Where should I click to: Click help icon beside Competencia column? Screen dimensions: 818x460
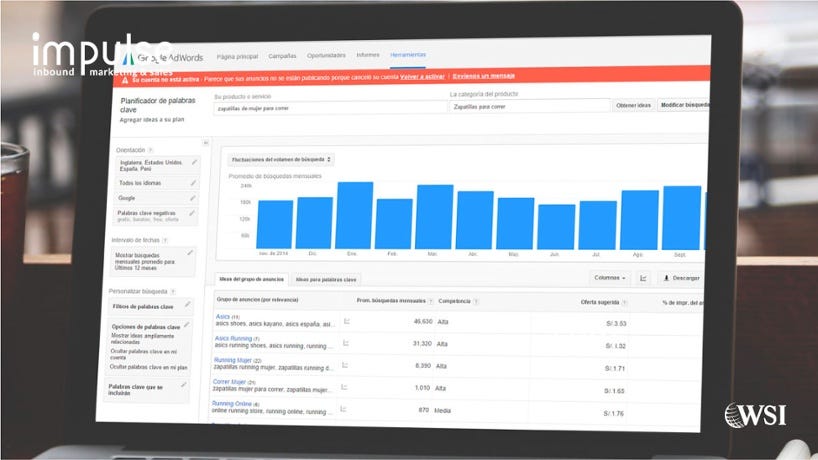pyautogui.click(x=476, y=301)
